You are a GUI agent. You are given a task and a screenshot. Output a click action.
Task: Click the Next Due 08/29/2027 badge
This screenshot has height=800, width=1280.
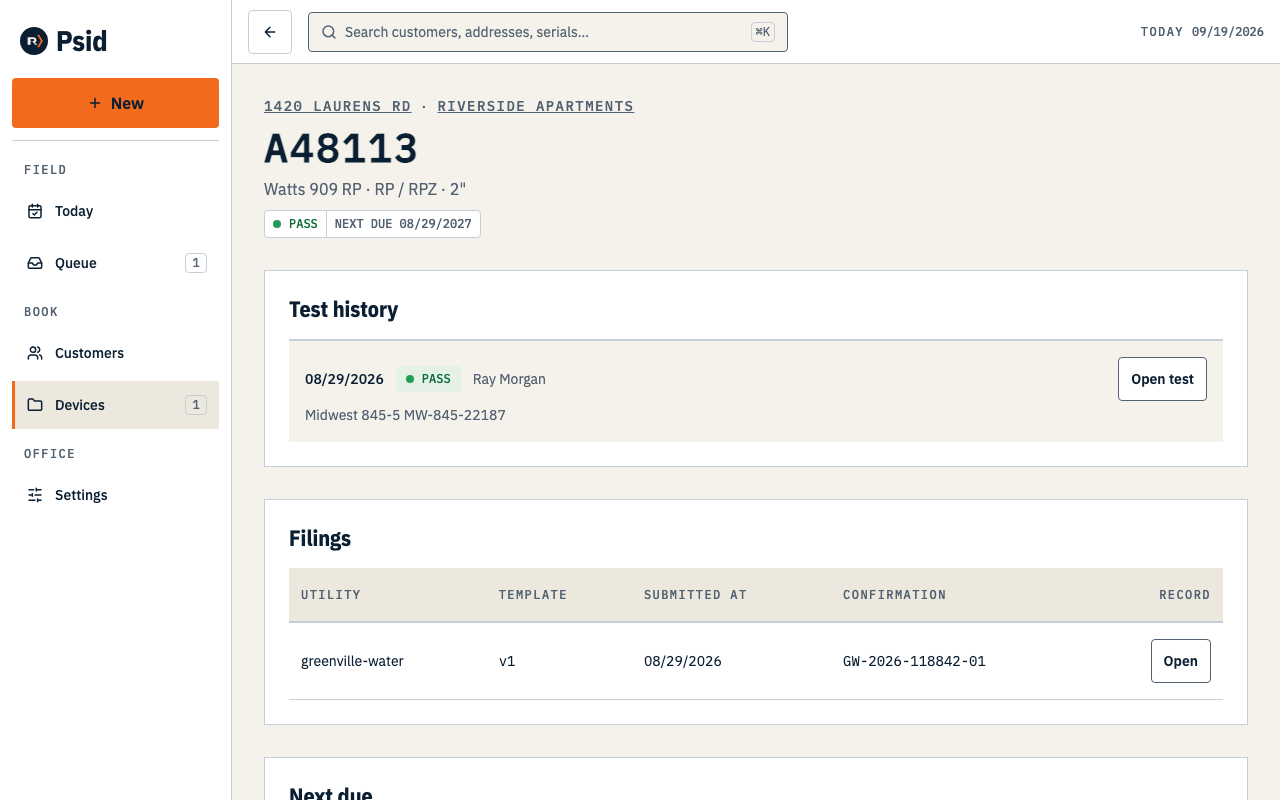click(x=403, y=224)
